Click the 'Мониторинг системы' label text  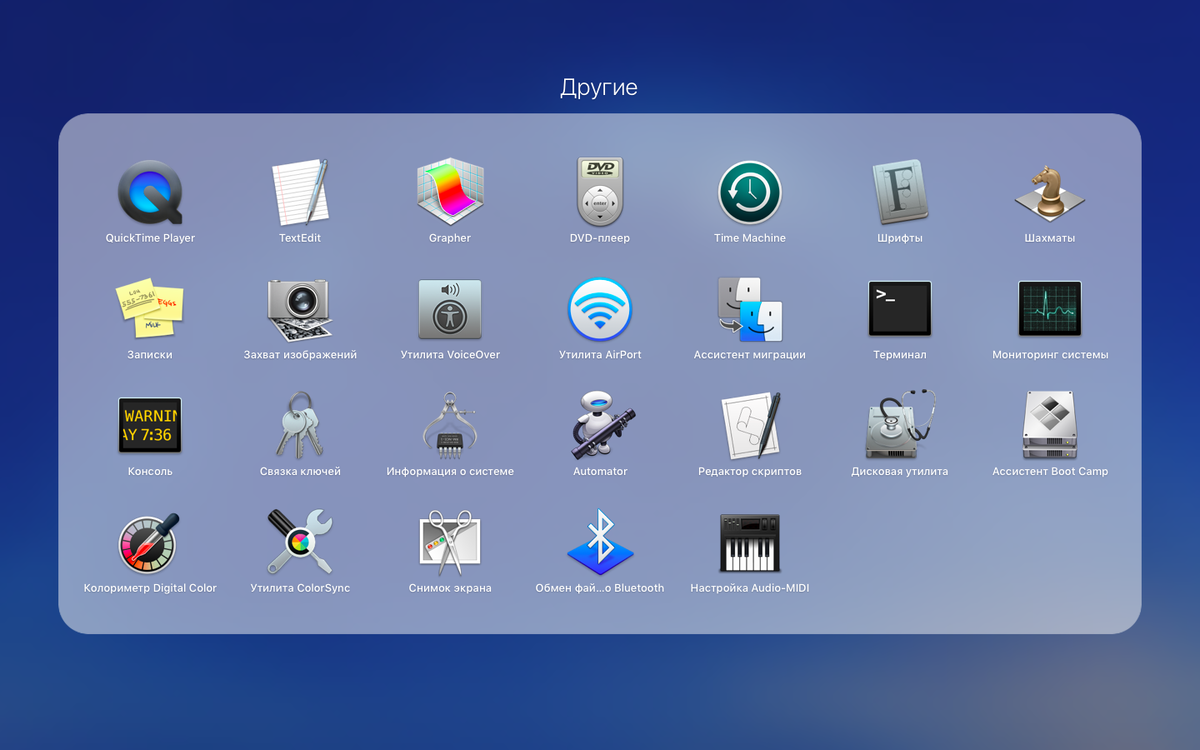[x=1050, y=355]
